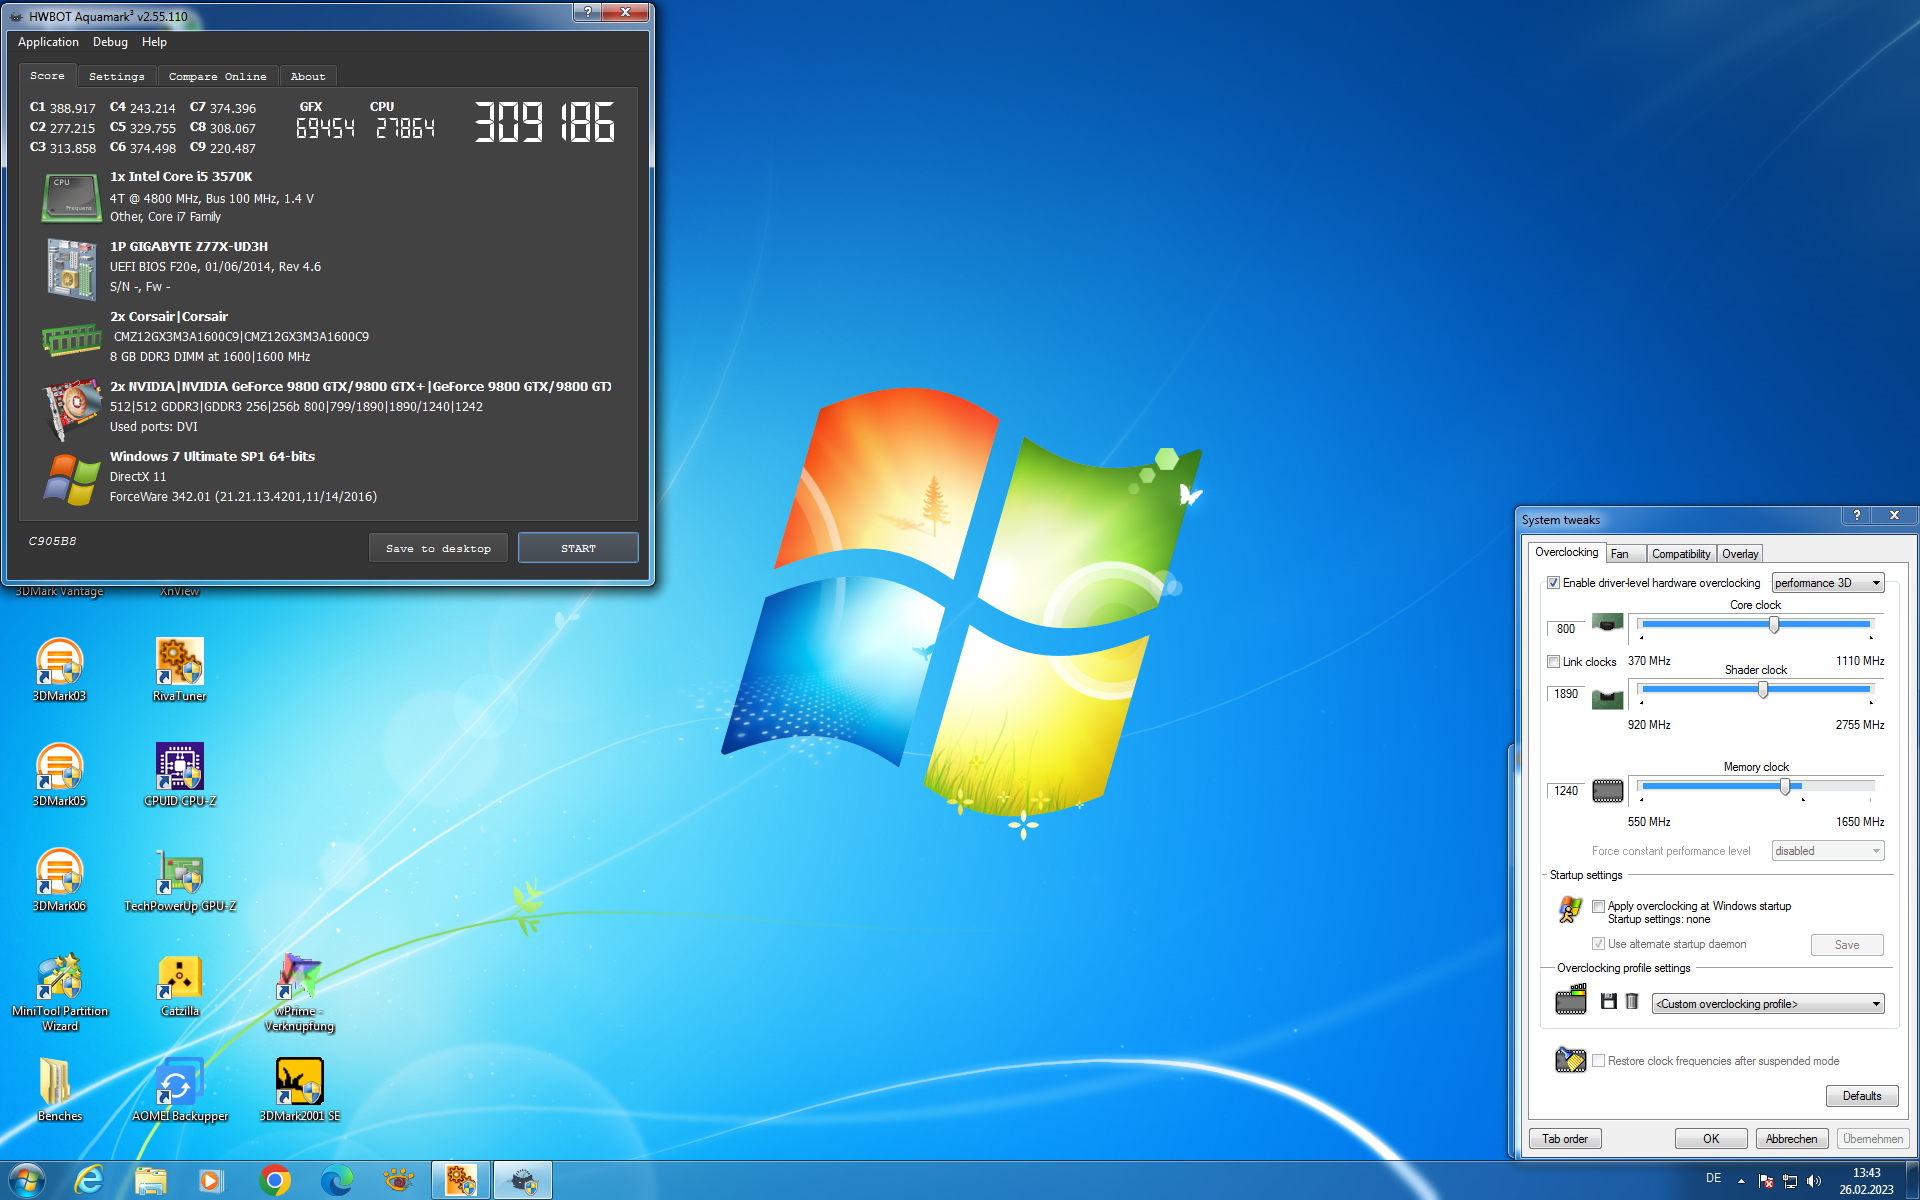Screen dimensions: 1920x1200
Task: Click the RAM module icon in Aquamark
Action: 71,339
